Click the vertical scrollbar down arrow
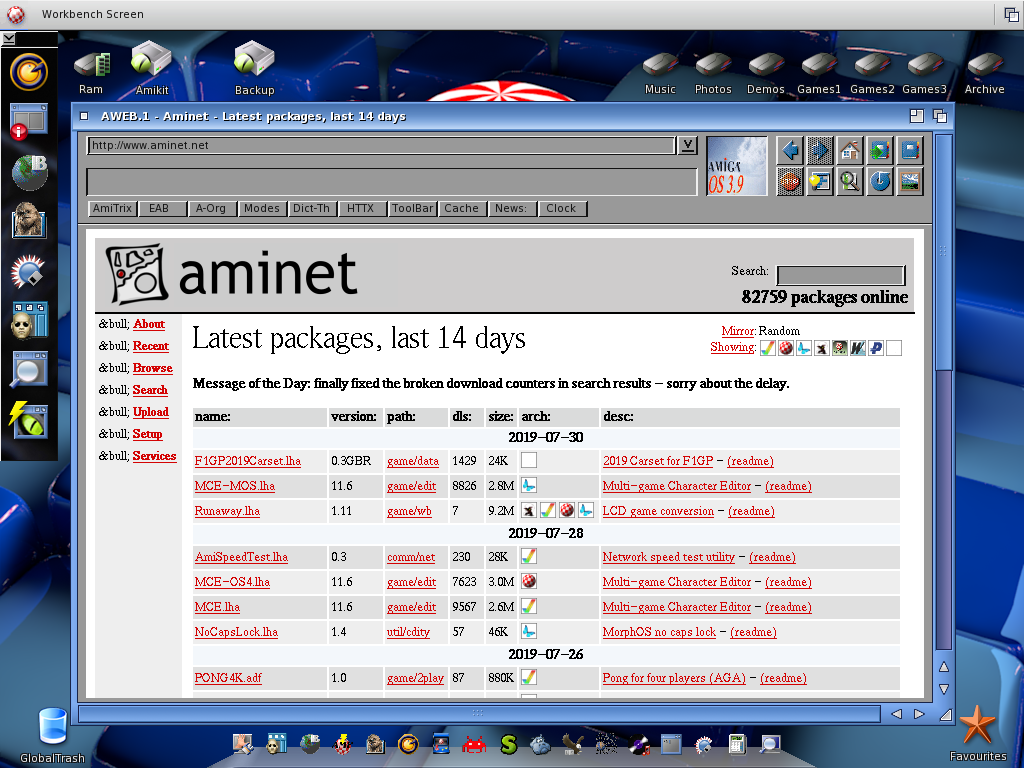 [944, 689]
